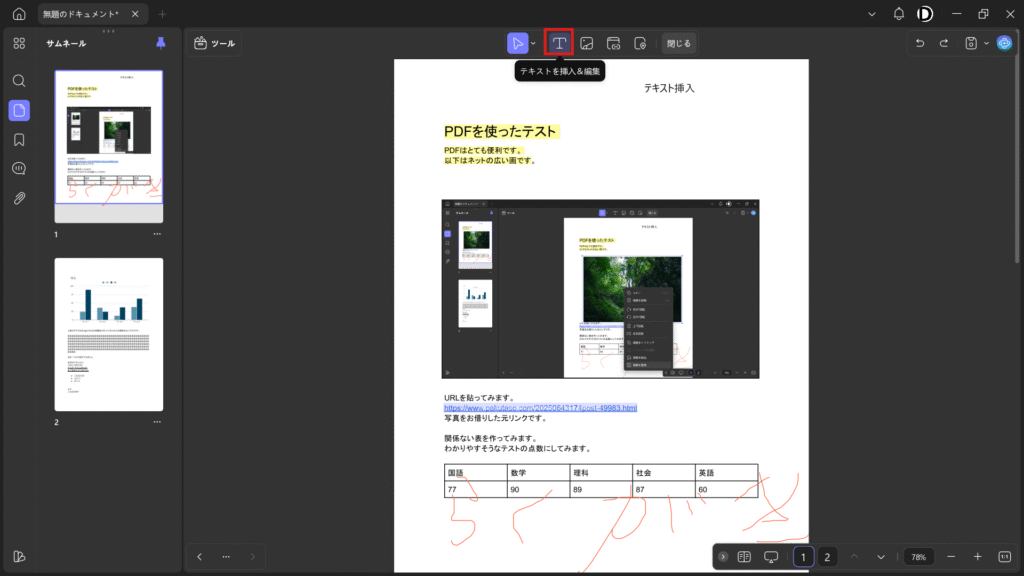The height and width of the screenshot is (576, 1024).
Task: Click the link editing tool icon
Action: [x=614, y=43]
